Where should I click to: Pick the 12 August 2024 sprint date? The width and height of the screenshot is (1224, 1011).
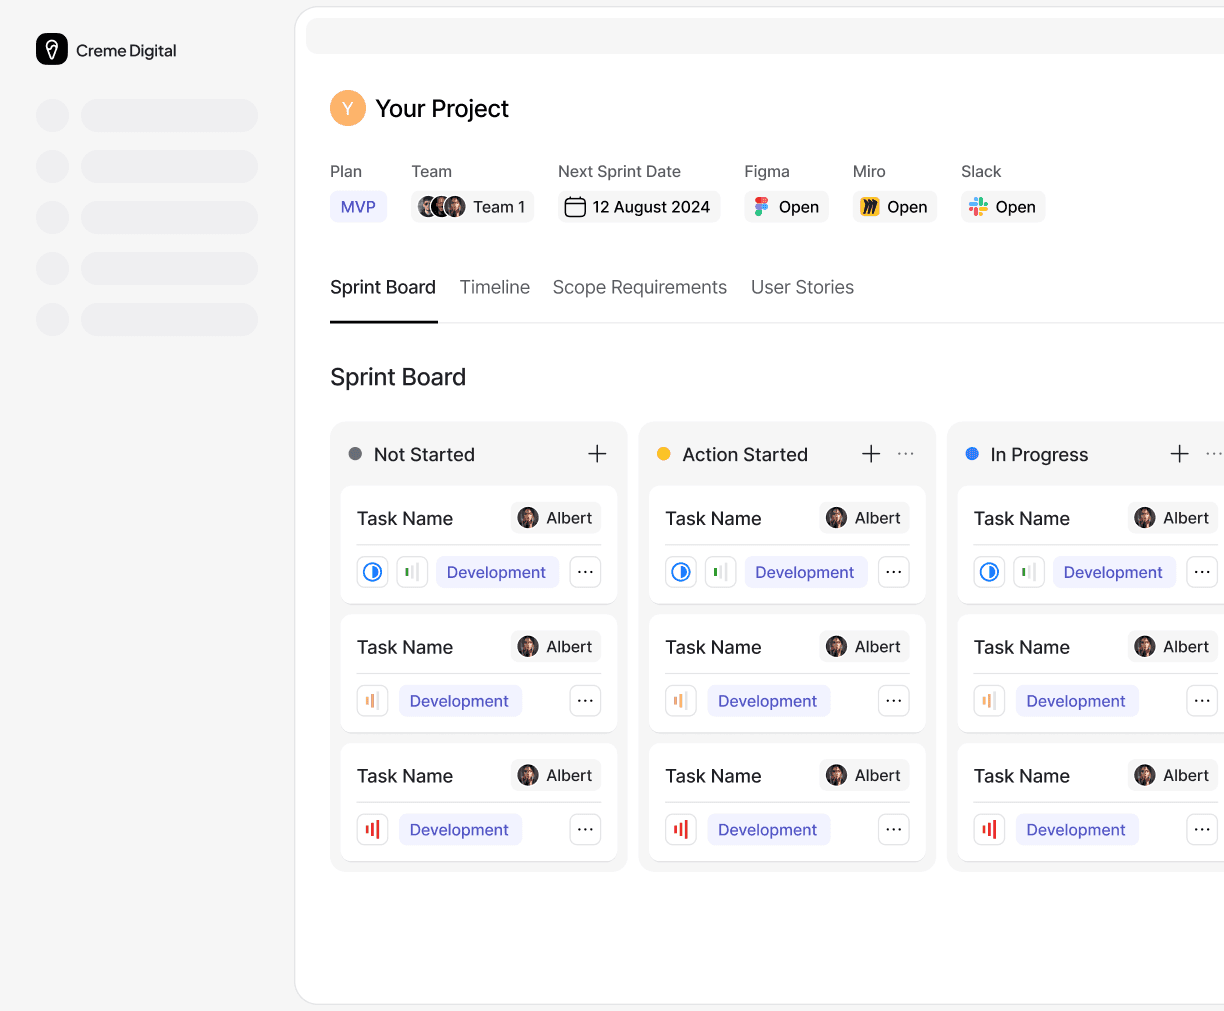tap(638, 207)
